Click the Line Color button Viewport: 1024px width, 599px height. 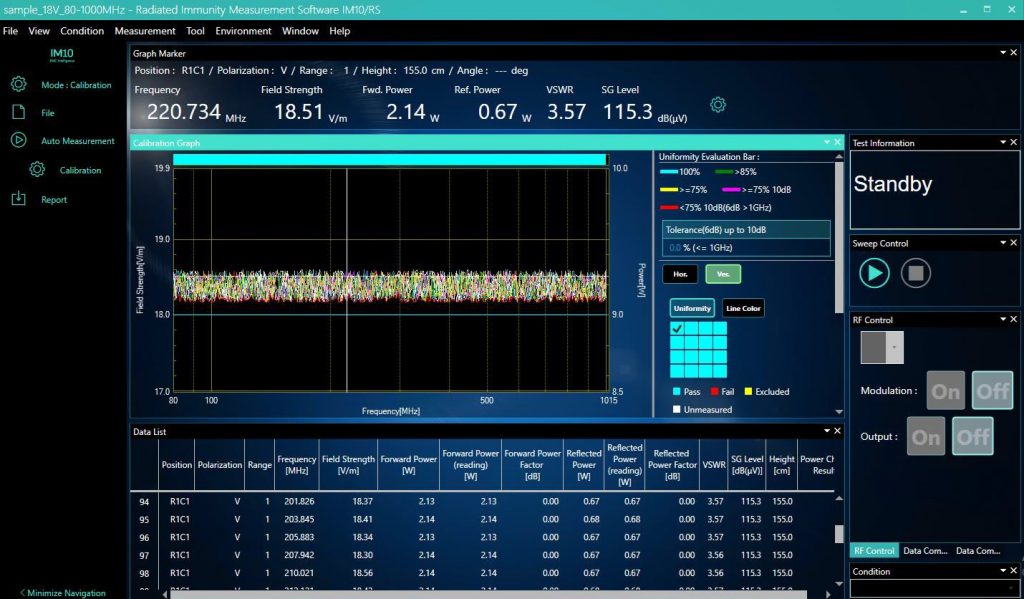[743, 308]
